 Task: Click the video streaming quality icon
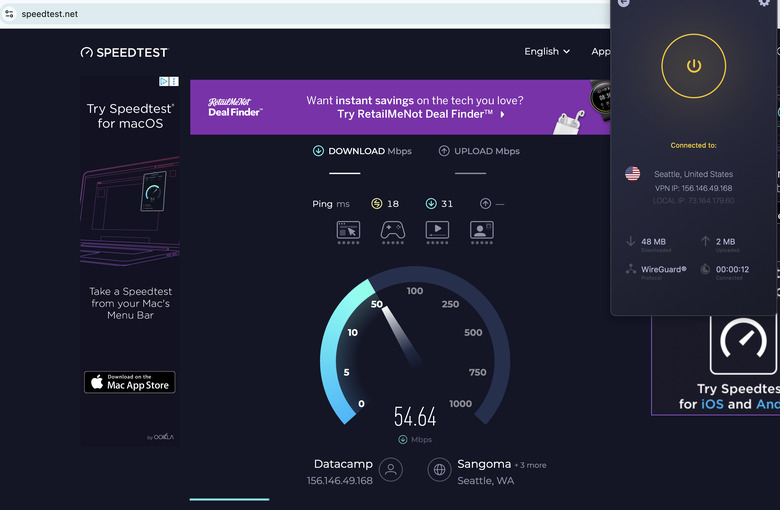pyautogui.click(x=437, y=232)
